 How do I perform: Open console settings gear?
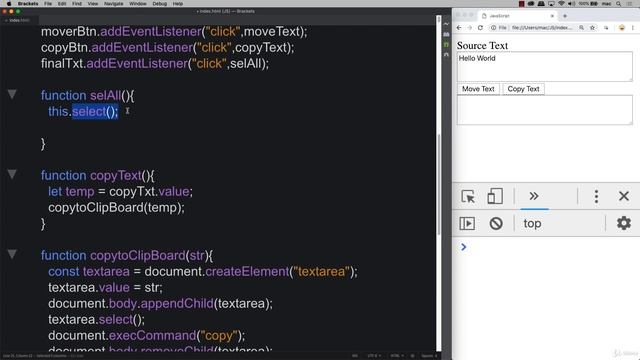(624, 223)
